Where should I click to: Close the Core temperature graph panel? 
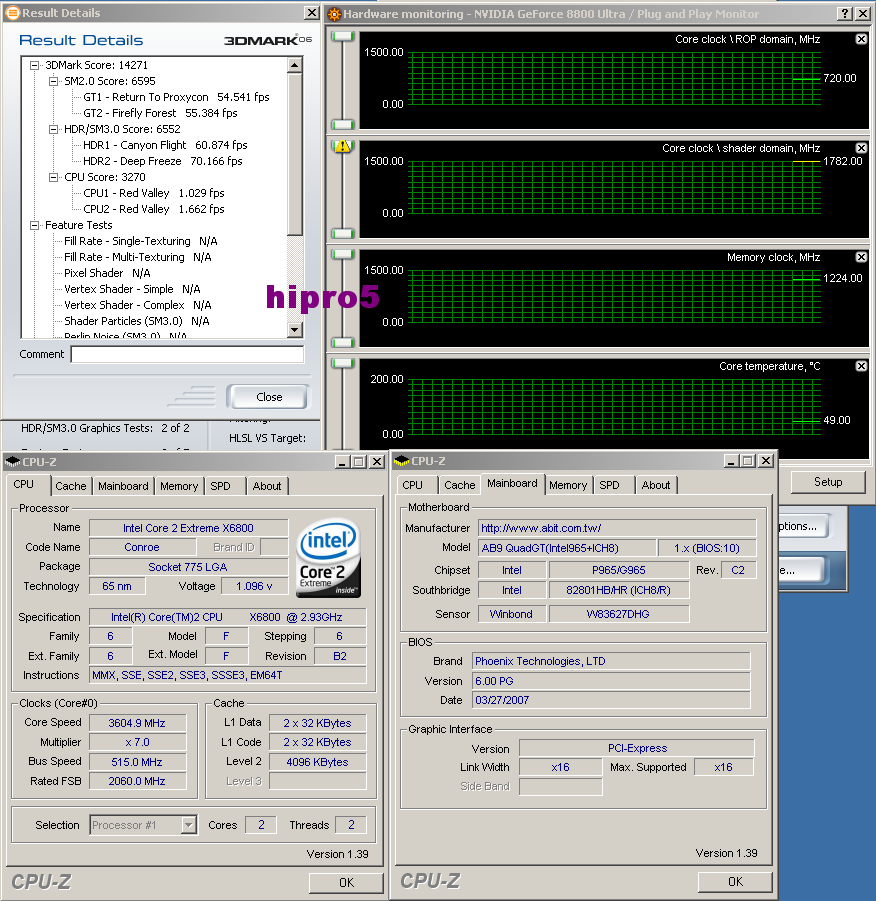pyautogui.click(x=861, y=367)
